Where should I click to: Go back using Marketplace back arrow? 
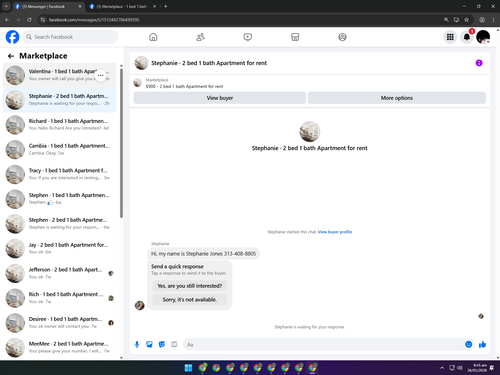pyautogui.click(x=11, y=56)
